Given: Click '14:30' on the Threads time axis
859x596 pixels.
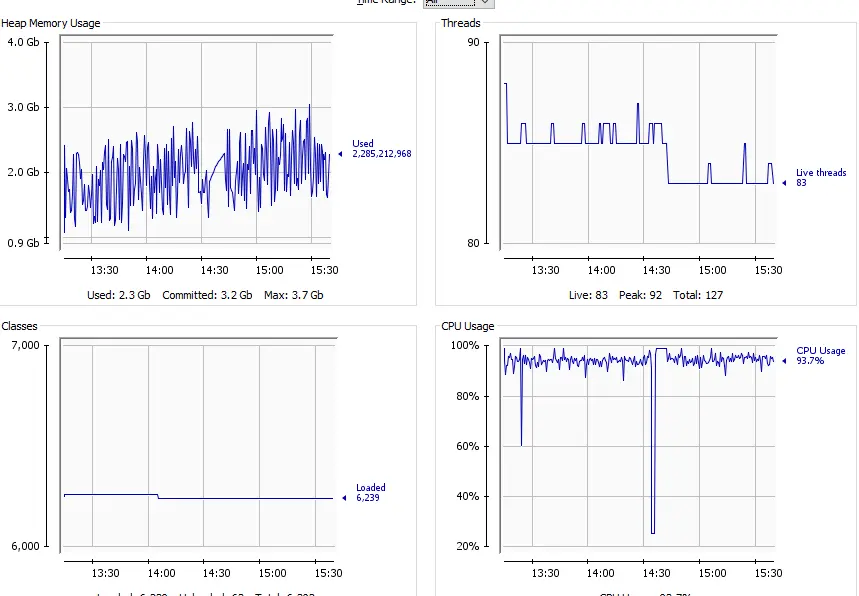Looking at the screenshot, I should click(656, 270).
